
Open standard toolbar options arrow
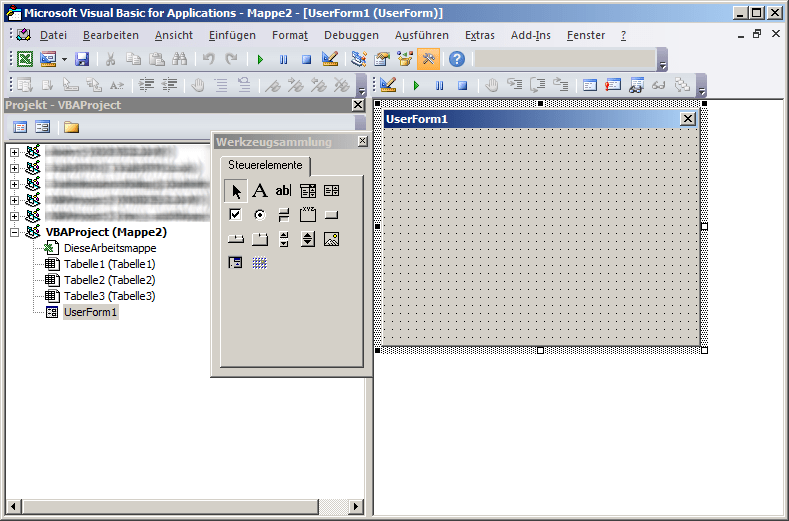(x=663, y=61)
